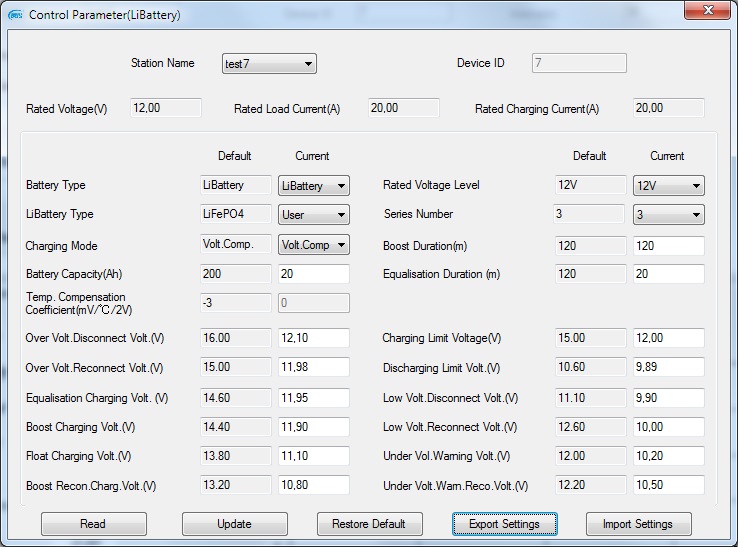This screenshot has width=738, height=547.
Task: Click default Boost Charging 14.40 field
Action: 236,427
